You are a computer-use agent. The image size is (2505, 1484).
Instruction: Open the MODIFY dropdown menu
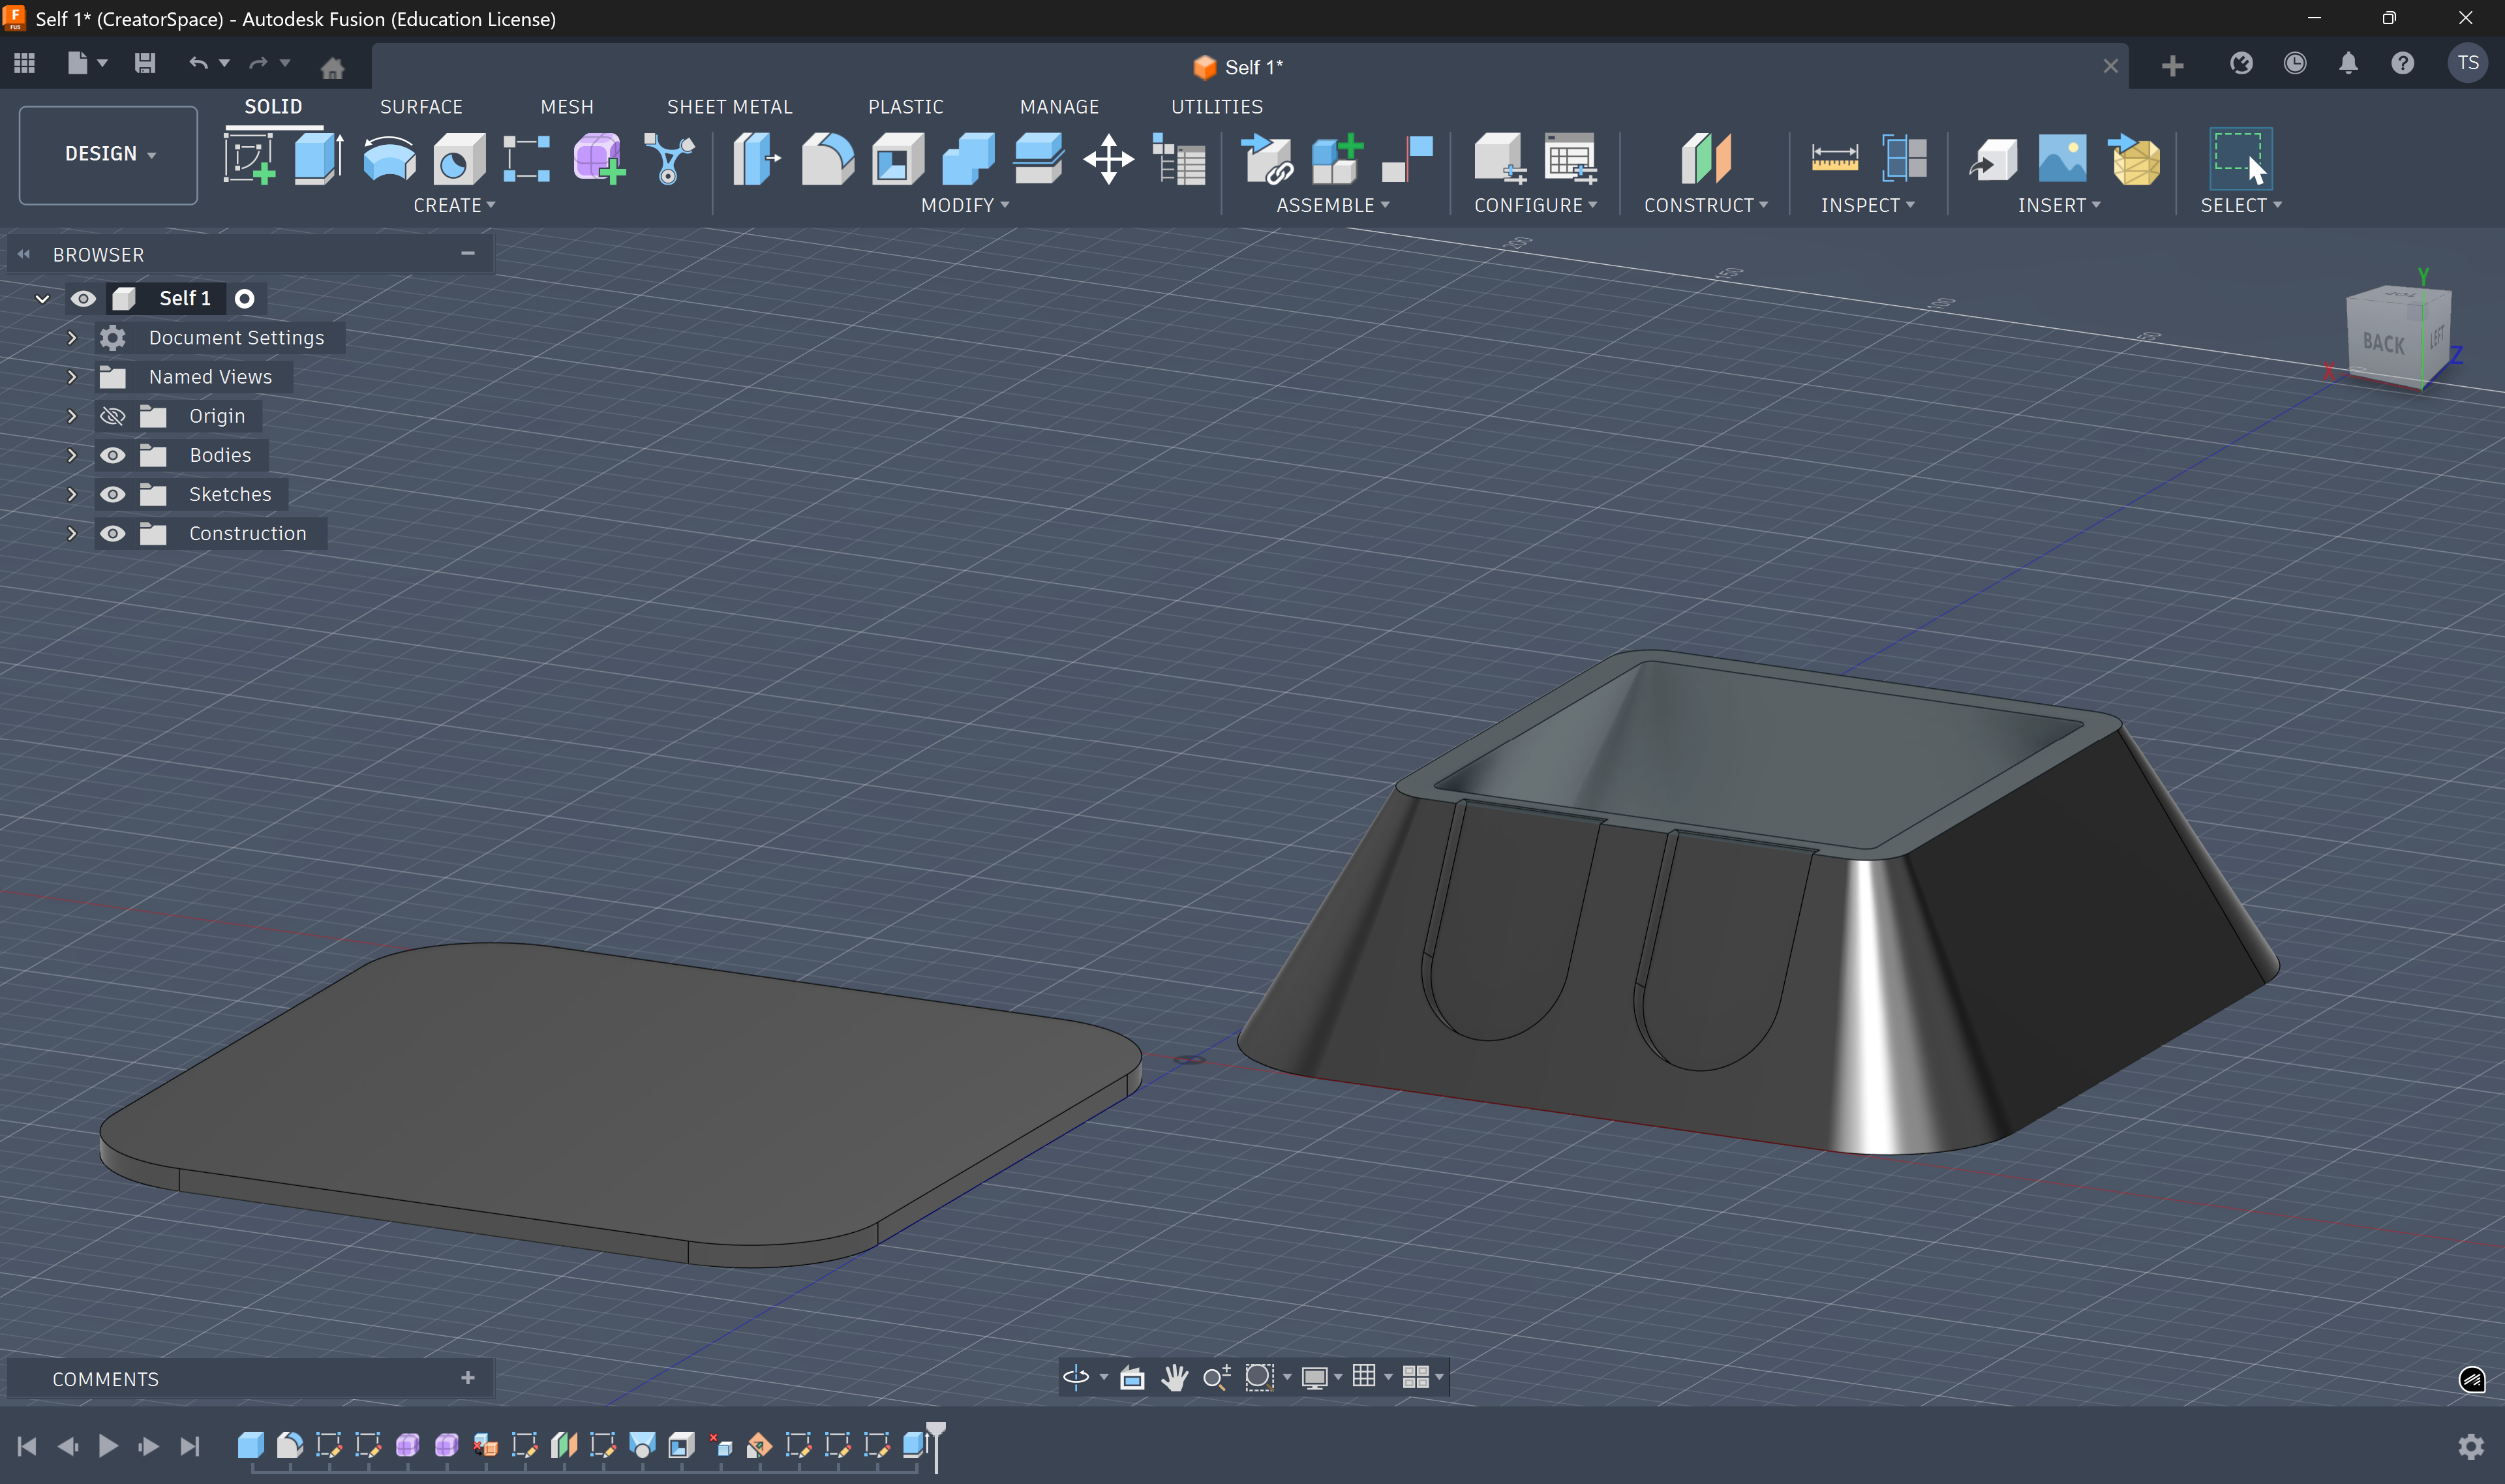[x=964, y=205]
